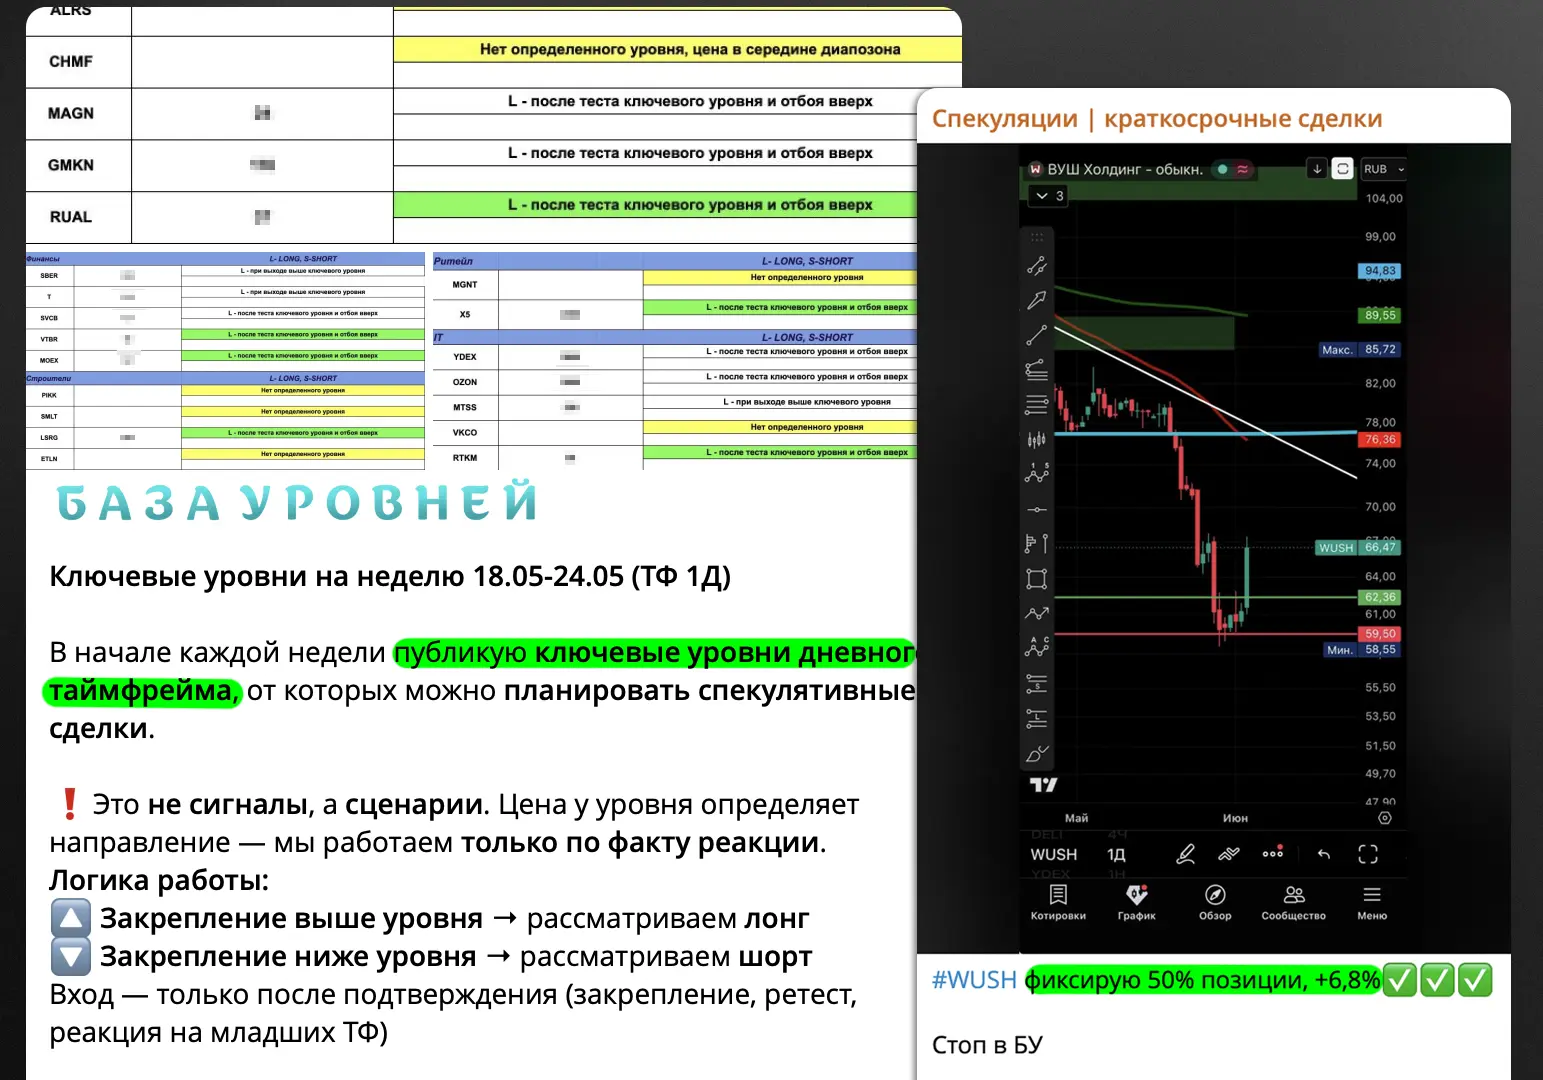
Task: Click the 'Стоп в БУ' text
Action: [x=987, y=1045]
